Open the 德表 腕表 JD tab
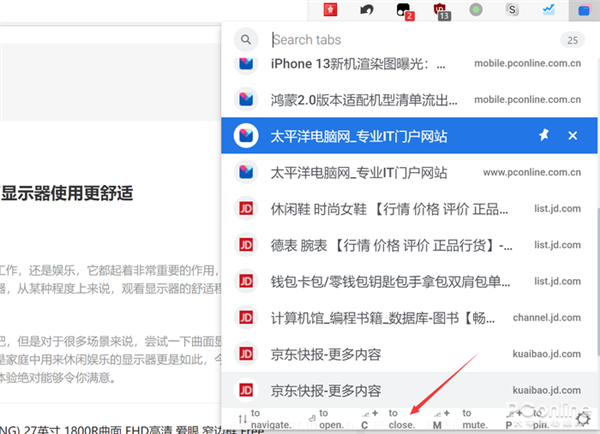The height and width of the screenshot is (434, 600). coord(409,245)
